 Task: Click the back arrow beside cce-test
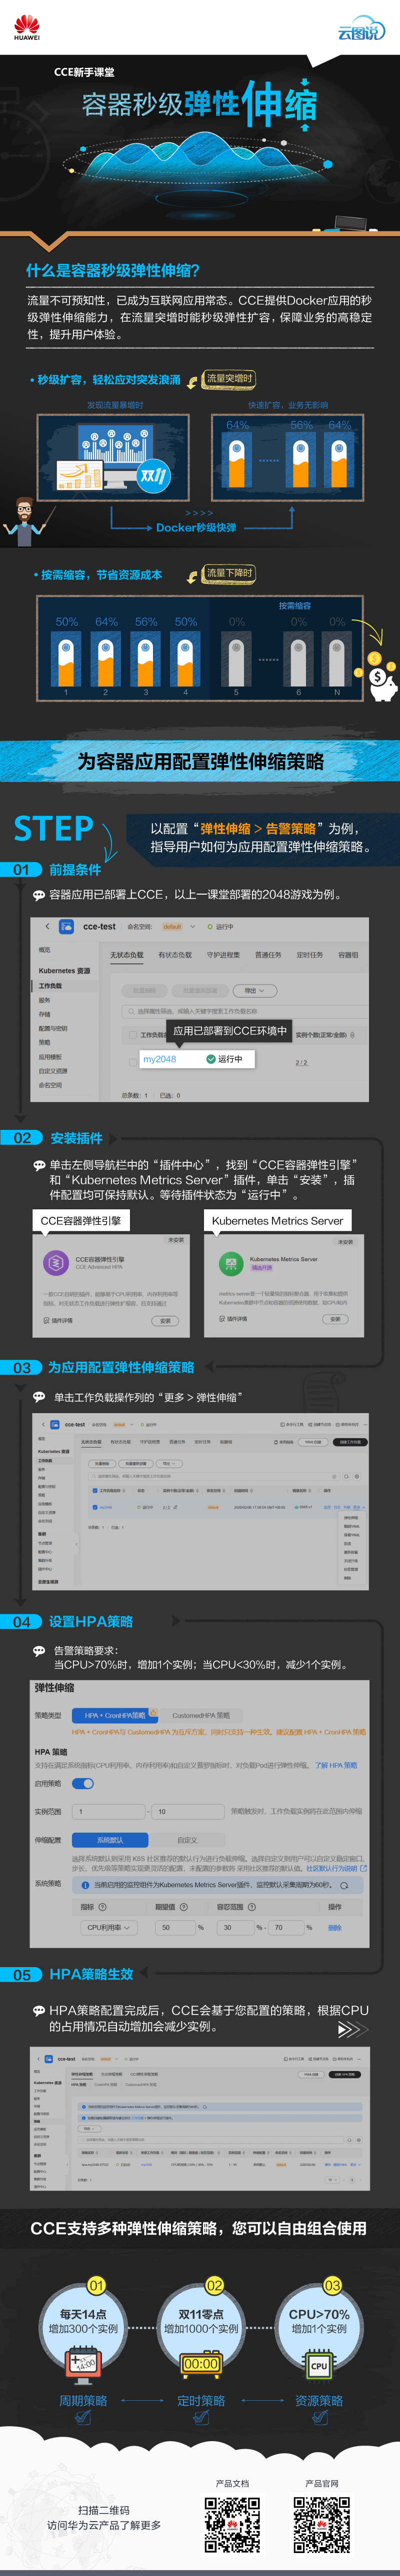[47, 926]
